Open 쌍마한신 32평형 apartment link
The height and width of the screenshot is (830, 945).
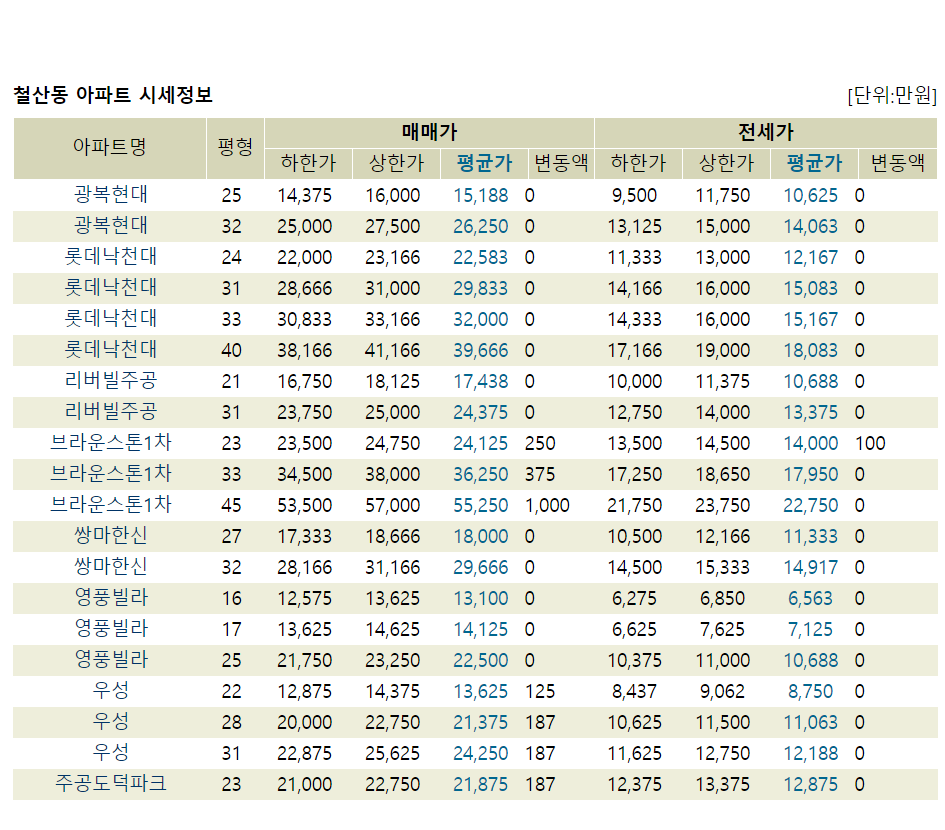110,567
